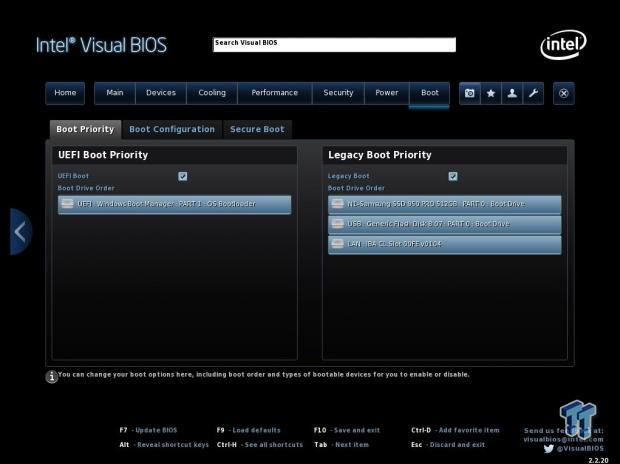Click the info icon beside help text
The image size is (620, 464).
click(x=52, y=377)
